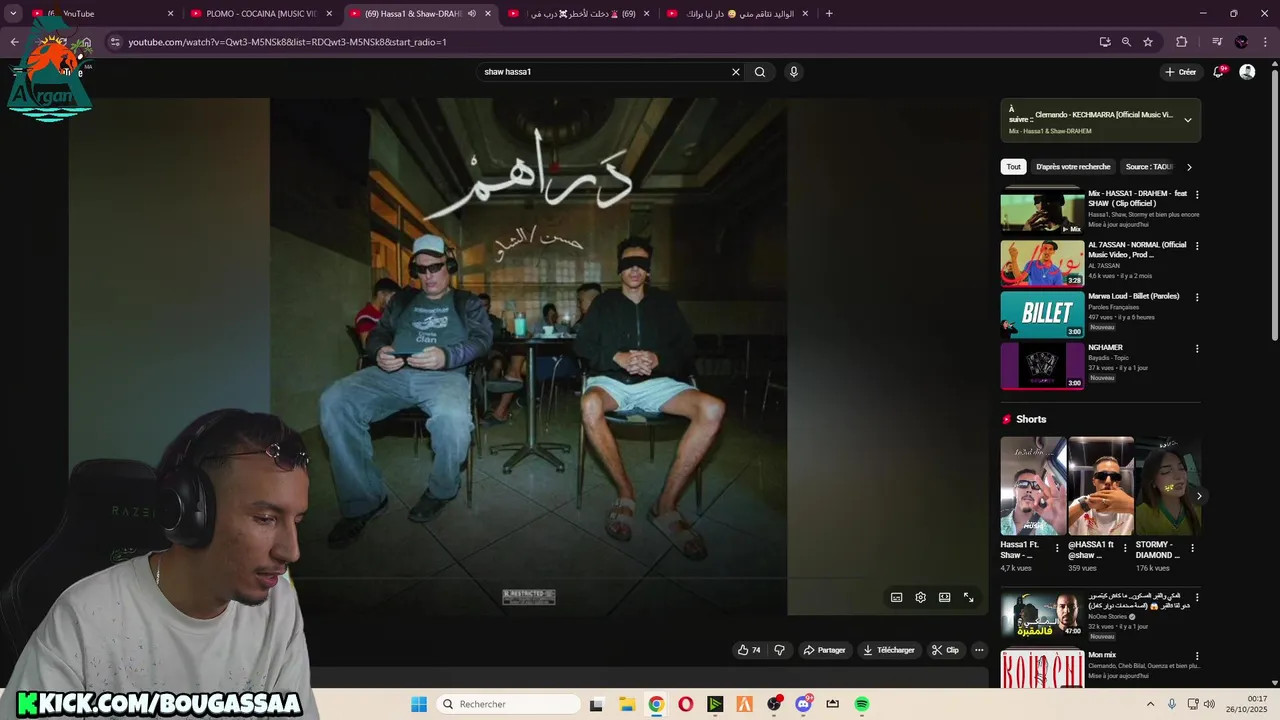Open a new browser tab
The width and height of the screenshot is (1280, 720).
(829, 14)
